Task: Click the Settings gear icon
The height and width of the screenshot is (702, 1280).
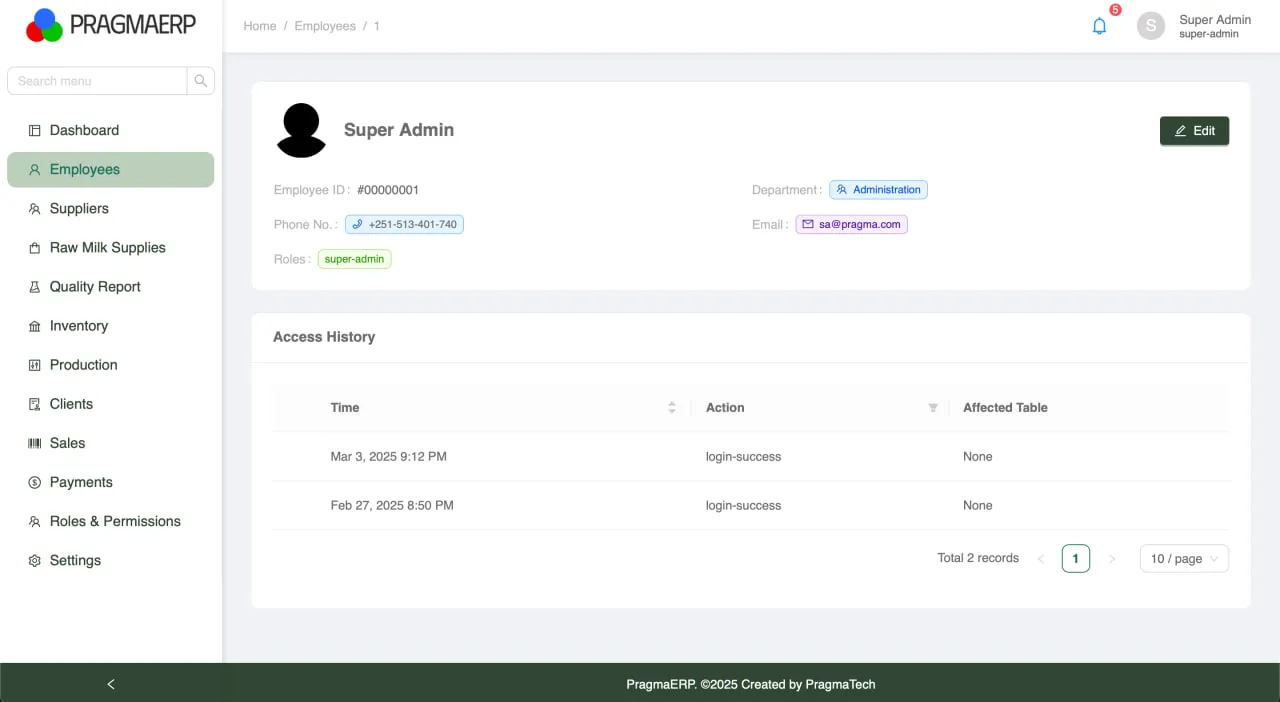Action: [35, 560]
